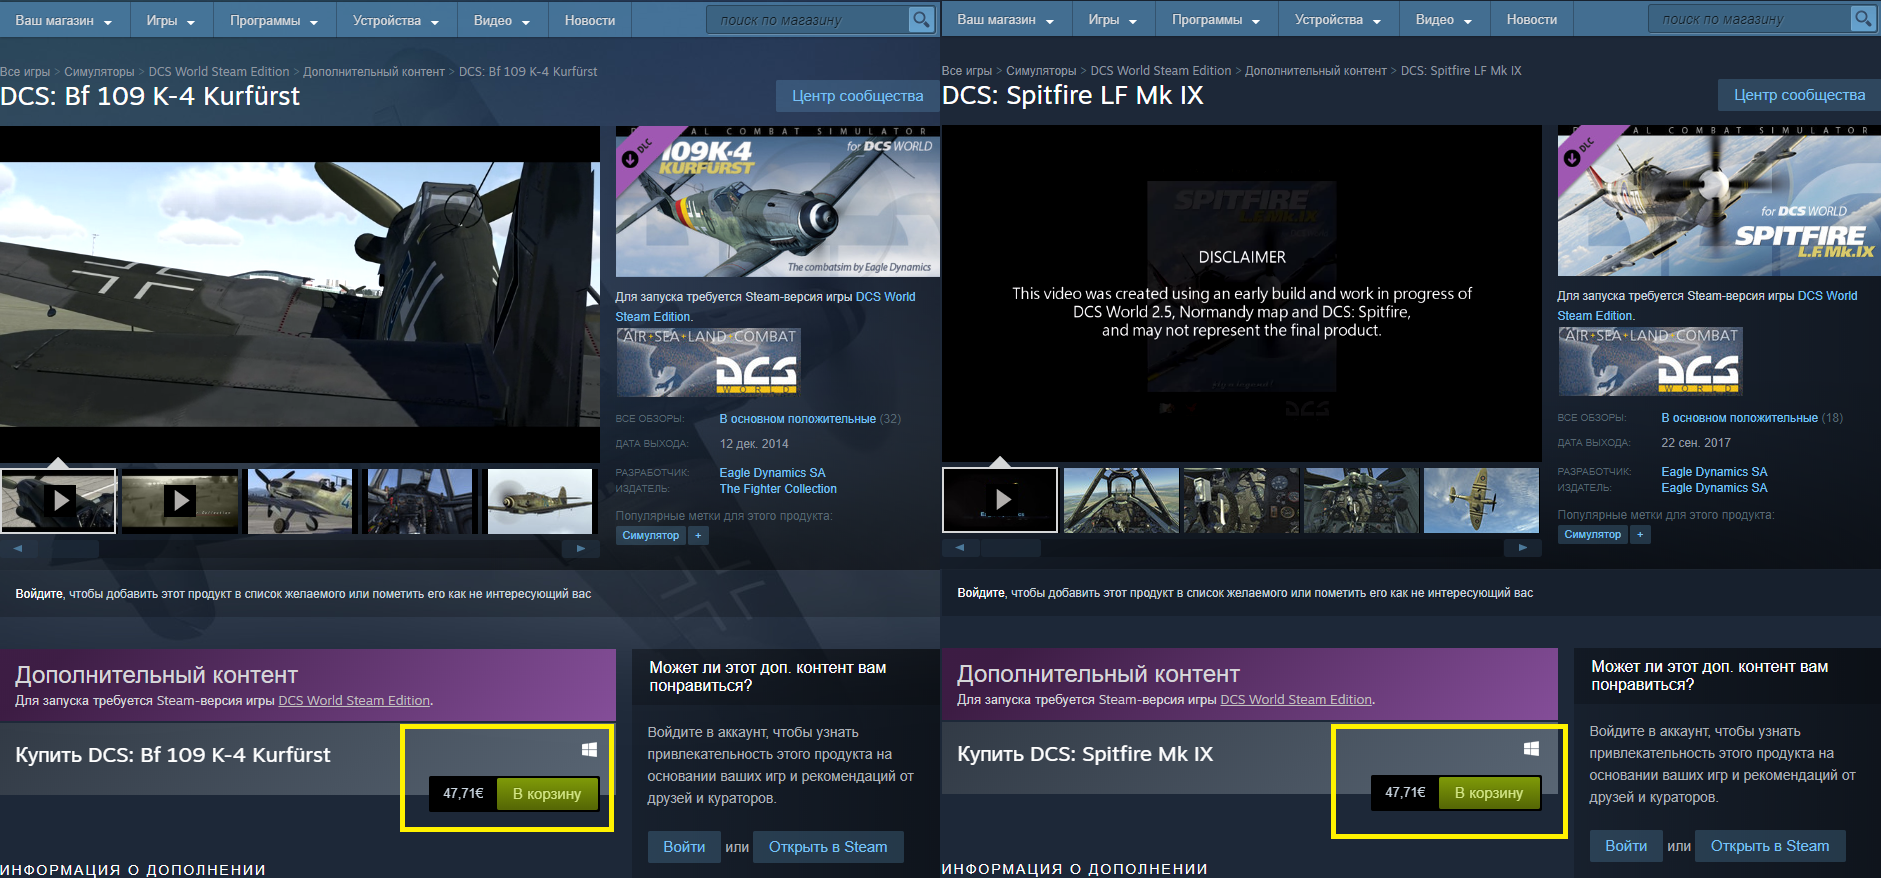Add Bf 109 K-4 Kurfürst 'В корзину'

click(547, 794)
